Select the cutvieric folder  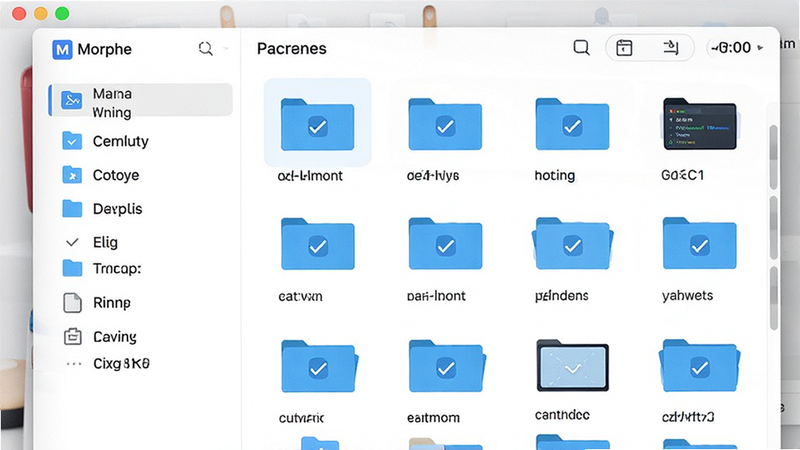click(319, 366)
